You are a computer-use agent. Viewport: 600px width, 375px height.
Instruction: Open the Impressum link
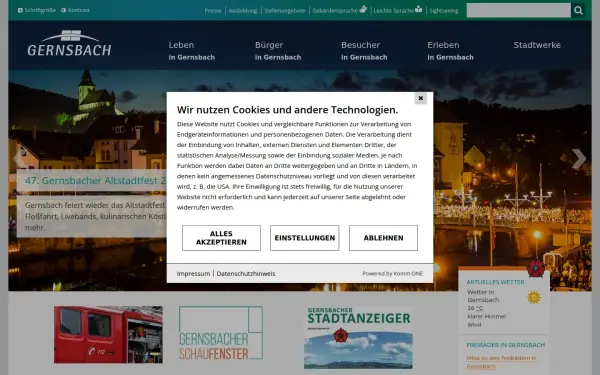click(x=193, y=274)
